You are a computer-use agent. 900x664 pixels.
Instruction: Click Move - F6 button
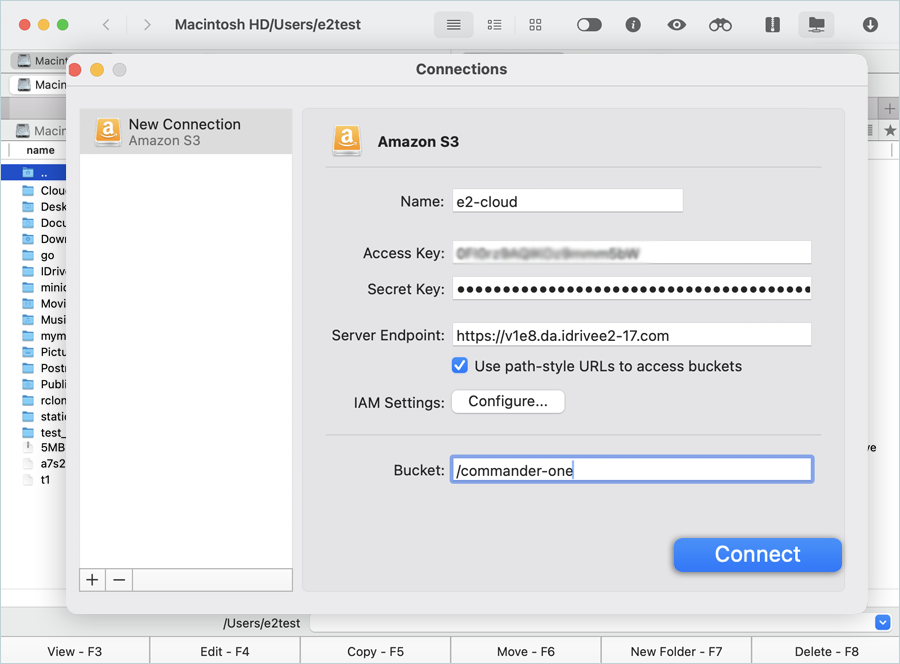(526, 651)
